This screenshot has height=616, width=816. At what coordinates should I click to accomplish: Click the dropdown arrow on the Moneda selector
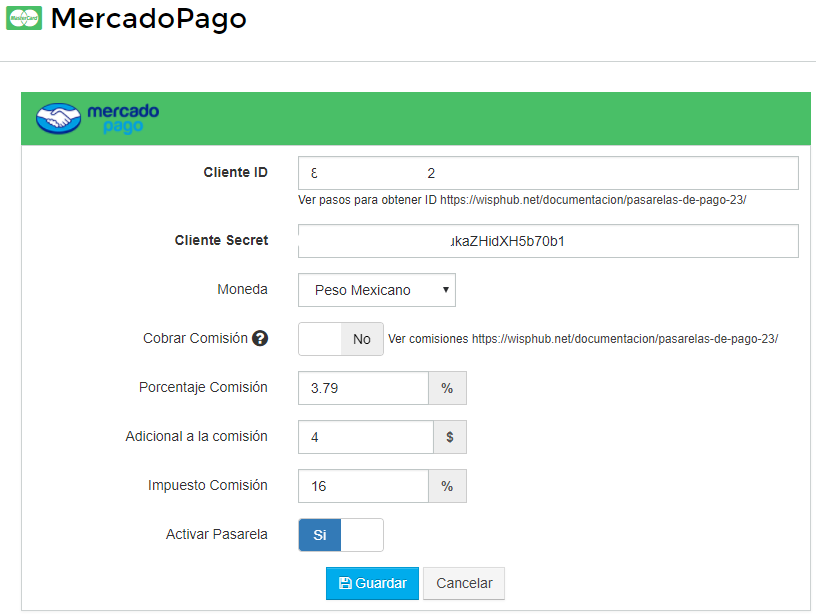[x=444, y=290]
